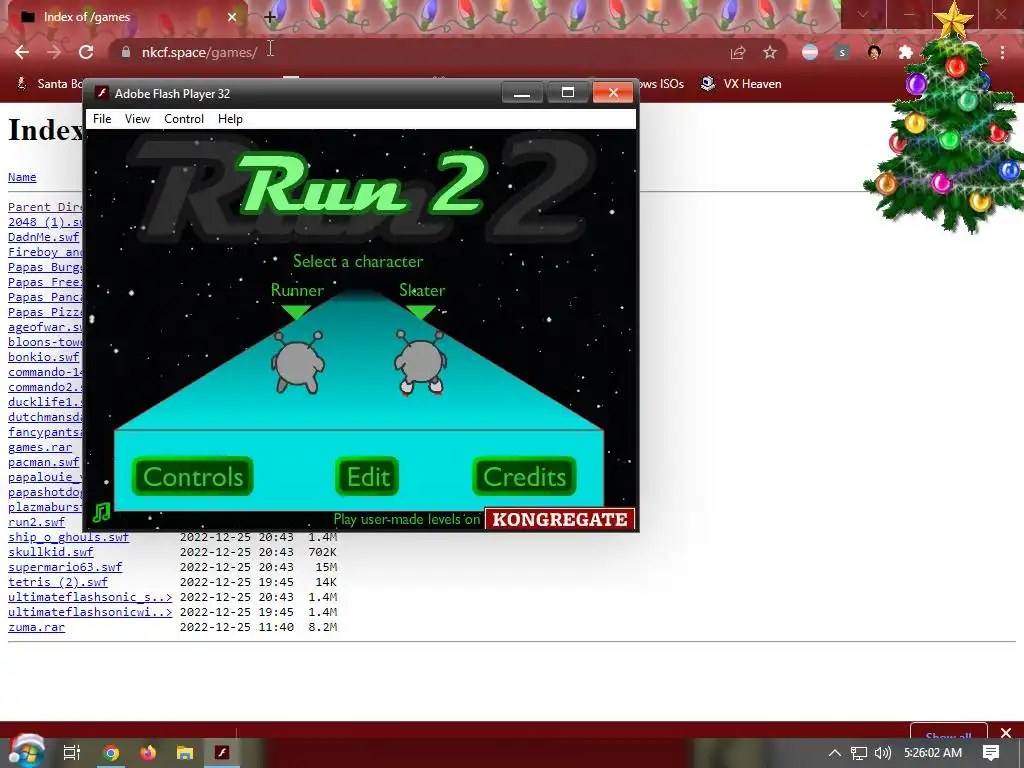Viewport: 1024px width, 768px height.
Task: Open Firefox from taskbar
Action: pyautogui.click(x=148, y=753)
